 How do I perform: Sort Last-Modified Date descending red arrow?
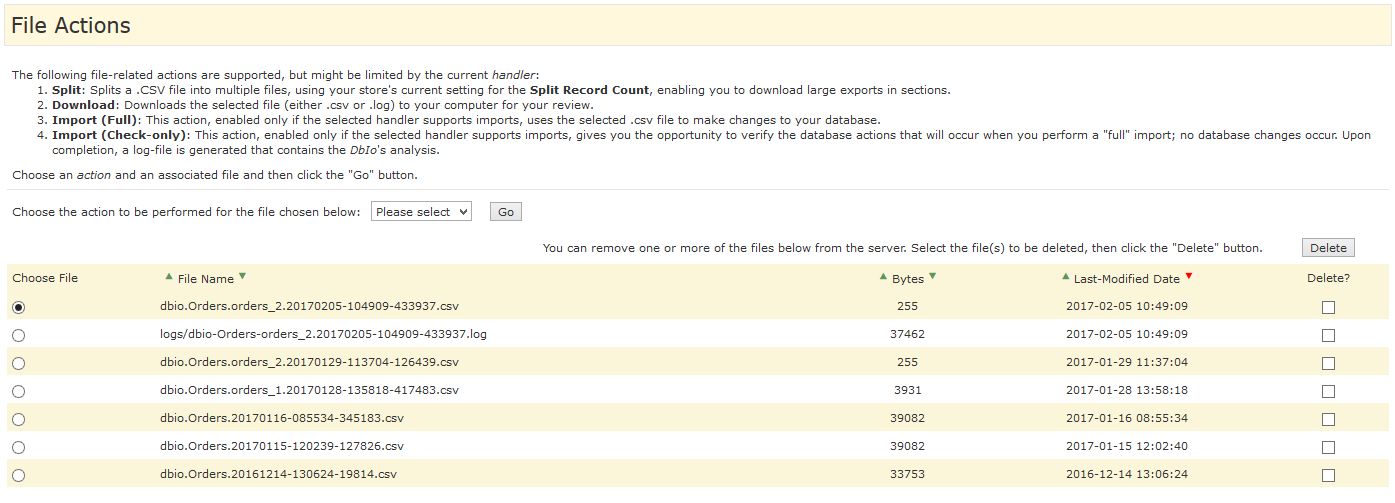point(1189,276)
